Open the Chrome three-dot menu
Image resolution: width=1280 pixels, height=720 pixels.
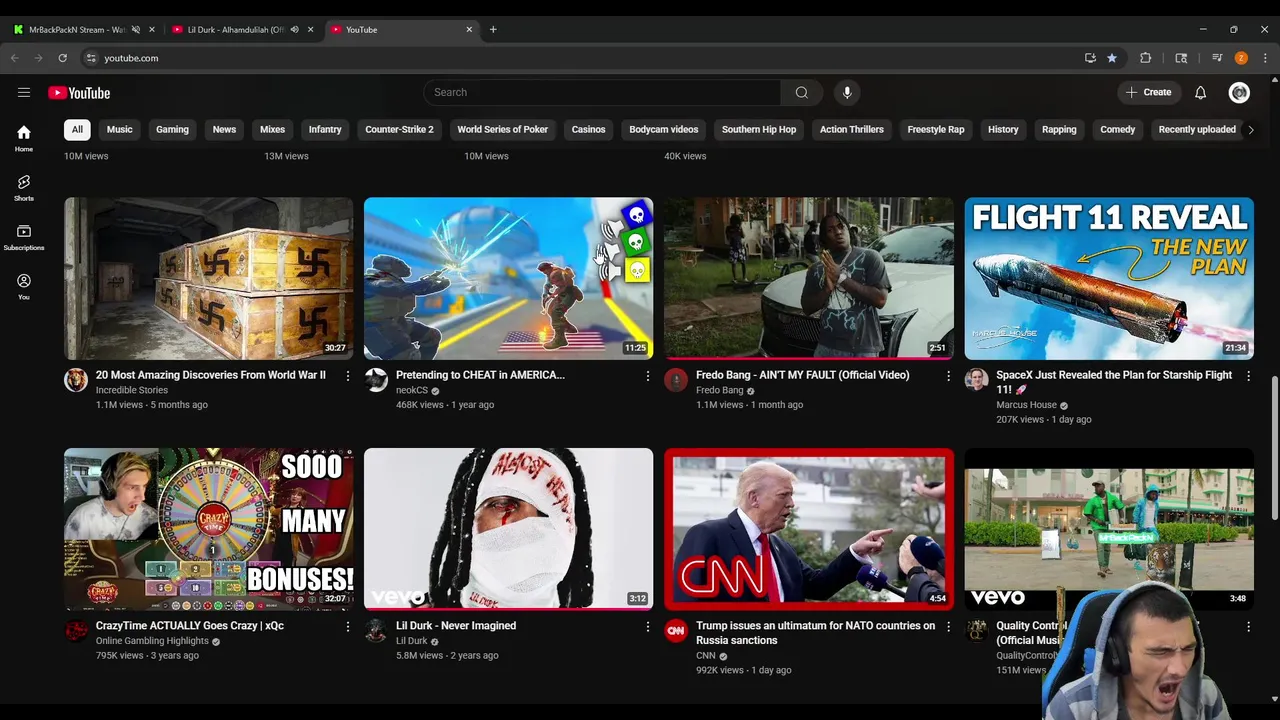pyautogui.click(x=1265, y=58)
